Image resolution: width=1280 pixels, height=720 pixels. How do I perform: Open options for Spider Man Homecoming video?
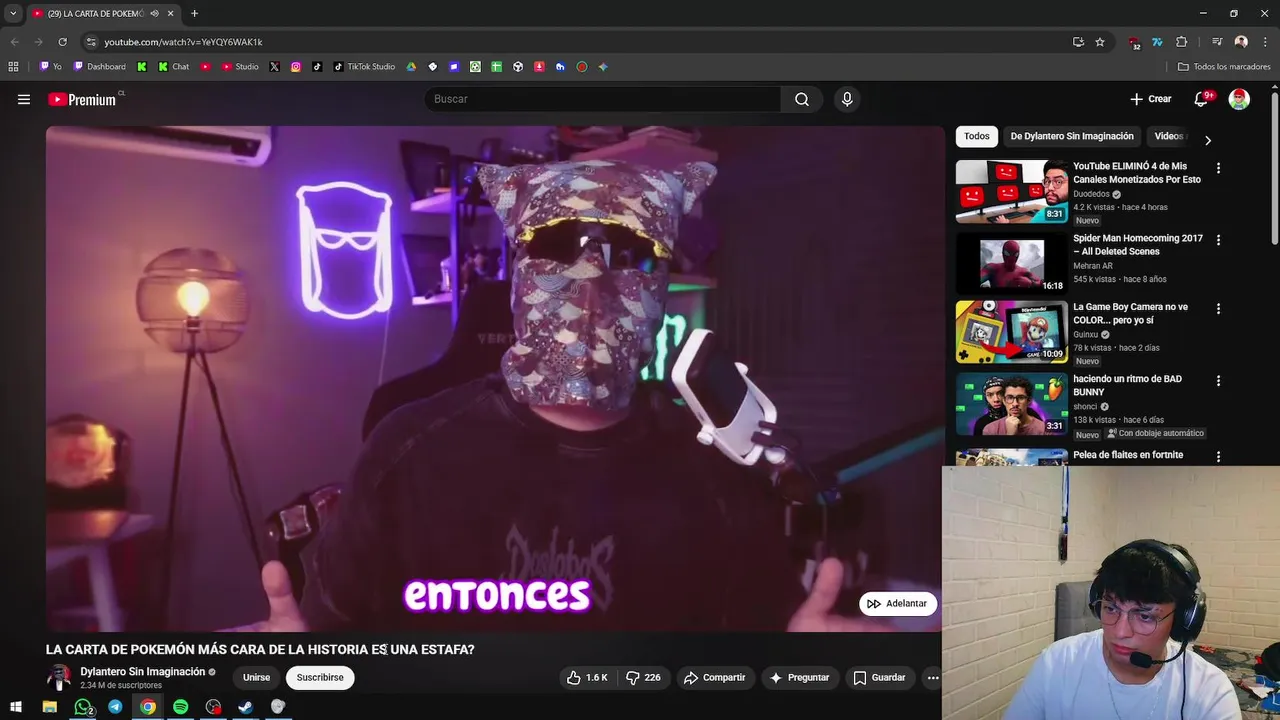coord(1218,240)
